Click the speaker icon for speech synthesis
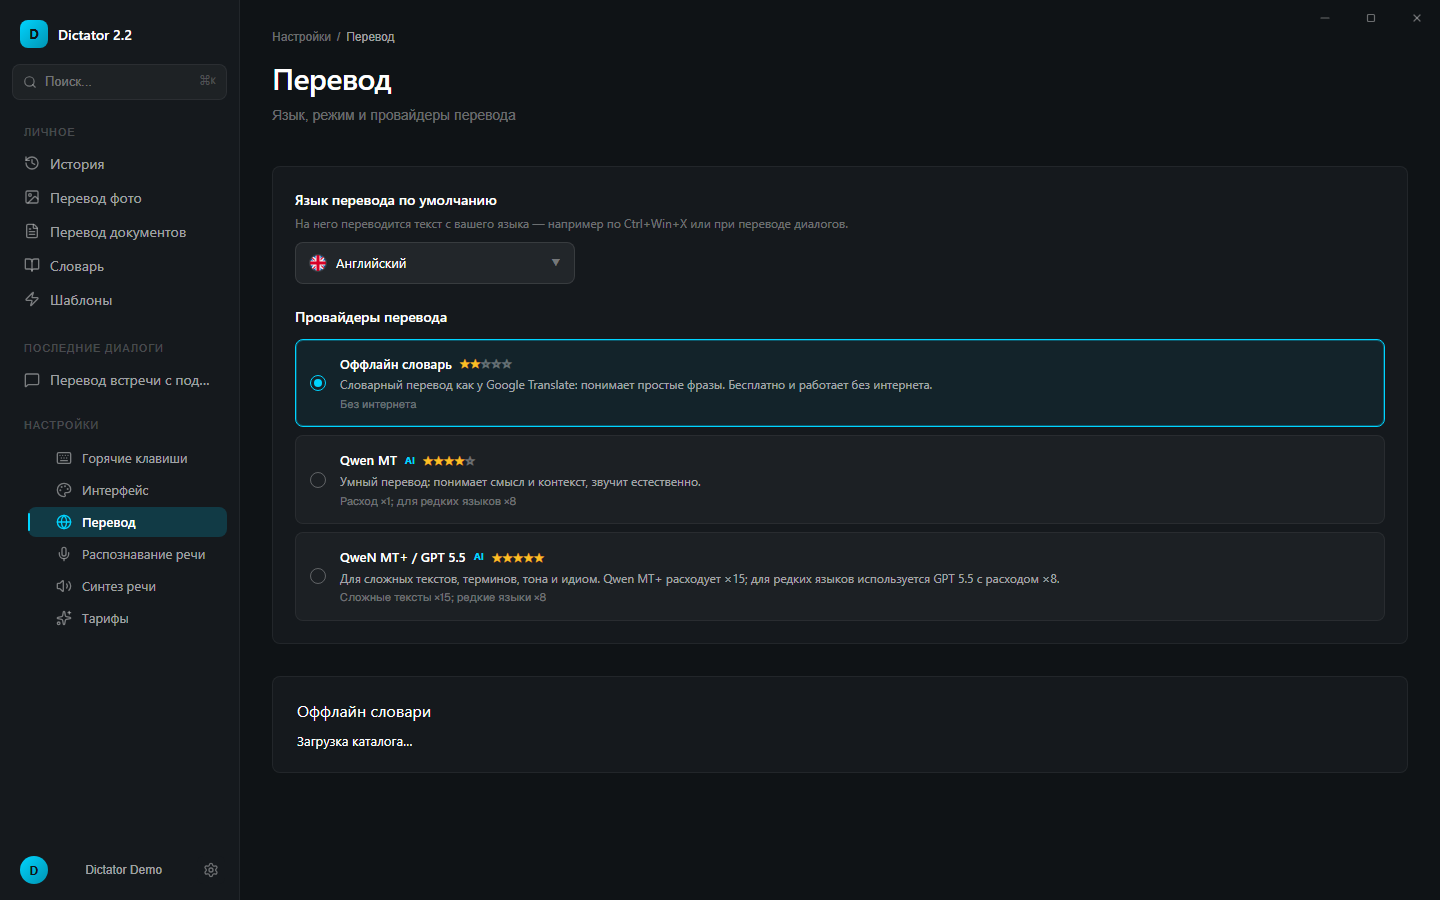 64,586
